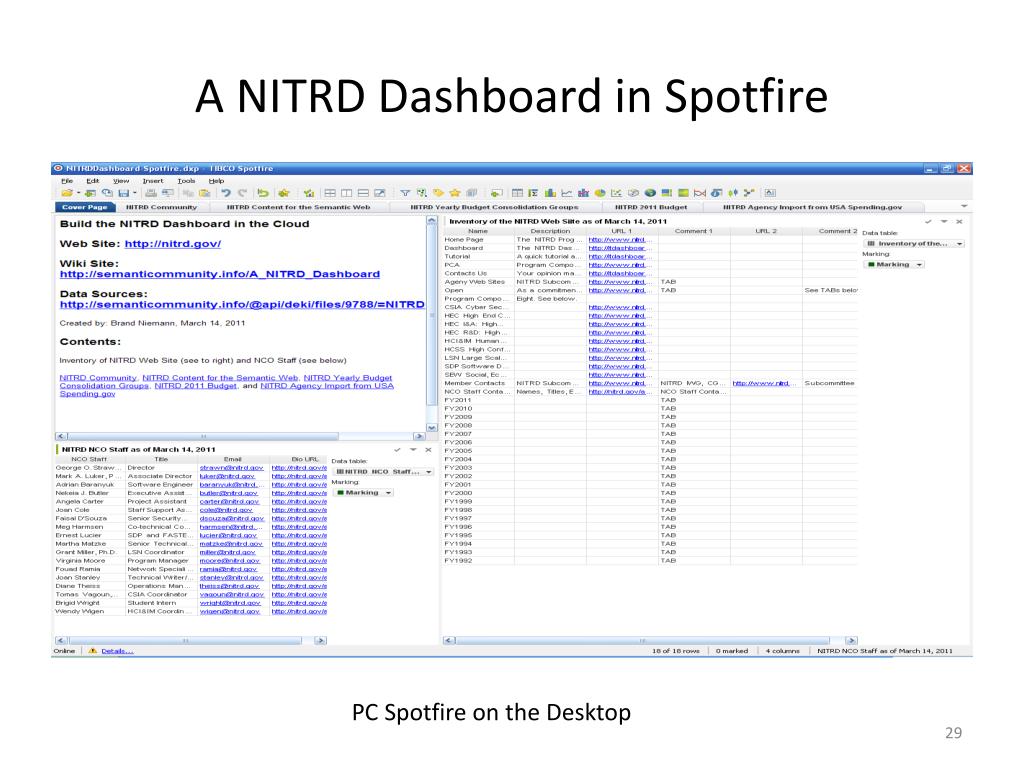Open the Insert menu

[153, 181]
